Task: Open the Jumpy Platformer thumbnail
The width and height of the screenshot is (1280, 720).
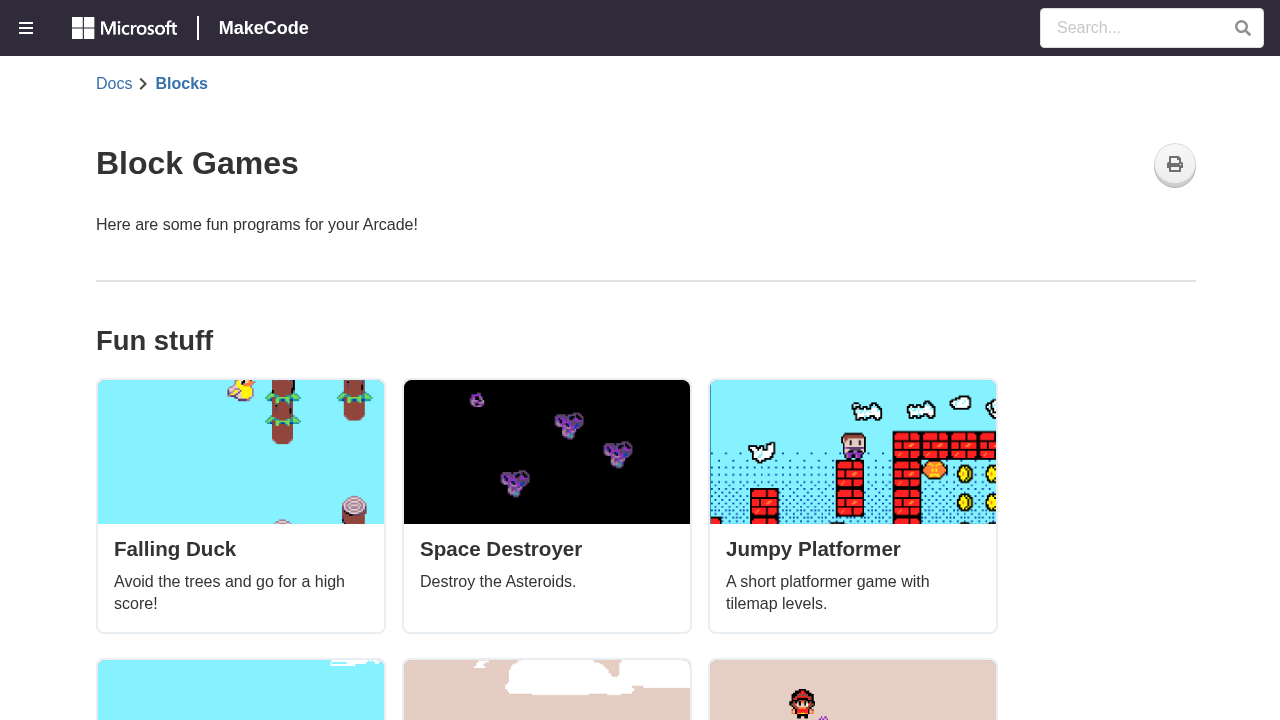Action: click(x=853, y=452)
